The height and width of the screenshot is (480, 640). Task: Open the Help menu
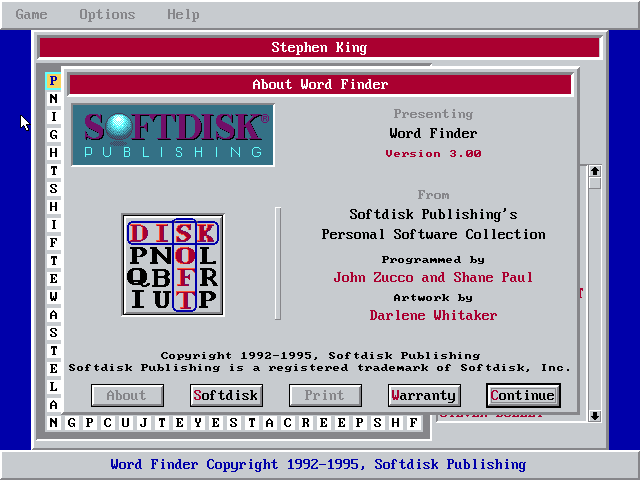tap(183, 15)
